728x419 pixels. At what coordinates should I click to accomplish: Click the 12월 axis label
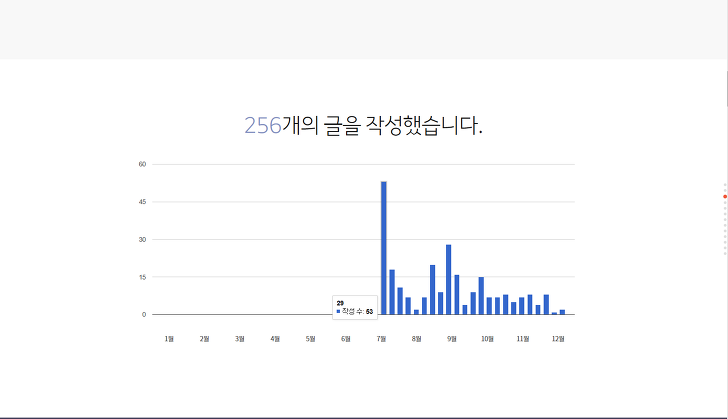pos(558,339)
